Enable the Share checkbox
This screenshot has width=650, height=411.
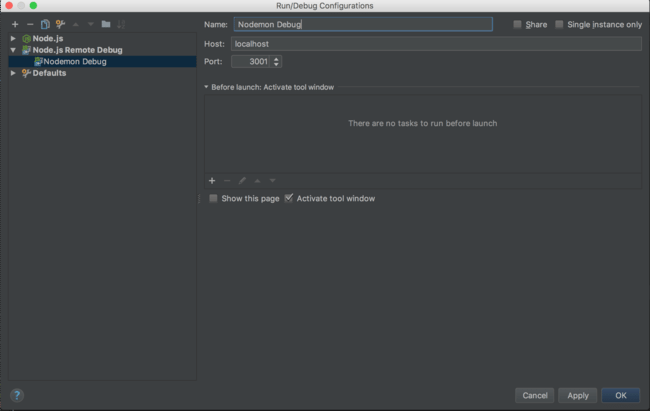pyautogui.click(x=517, y=24)
